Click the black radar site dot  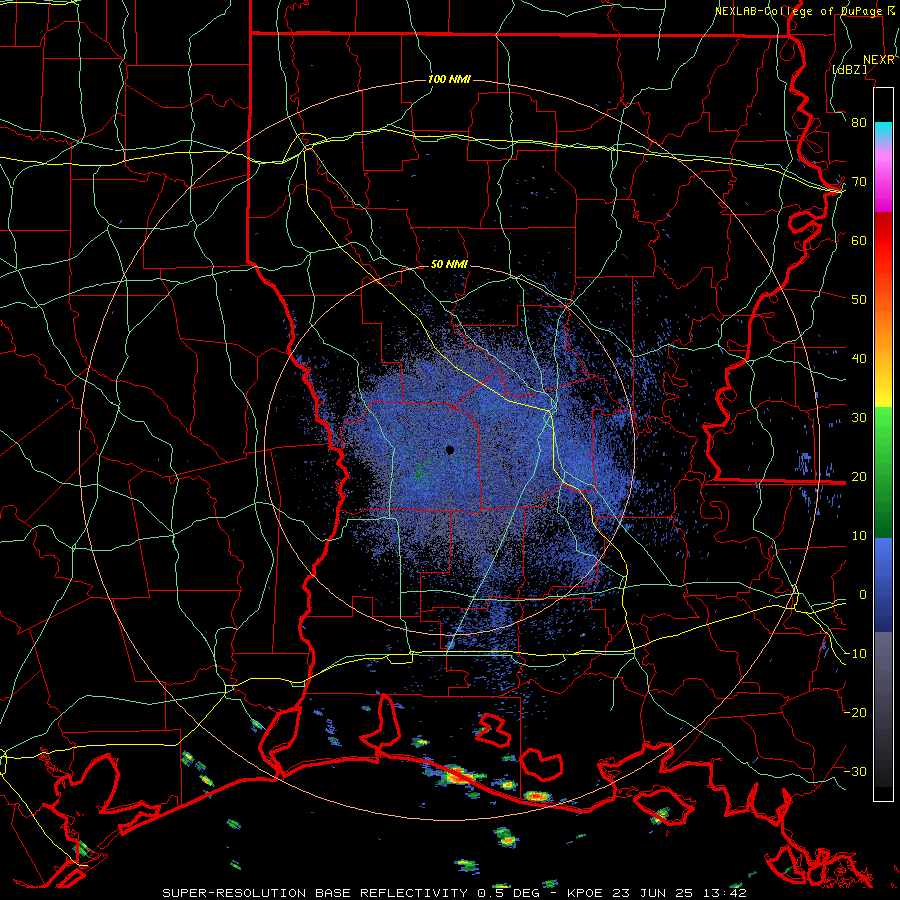pos(450,450)
